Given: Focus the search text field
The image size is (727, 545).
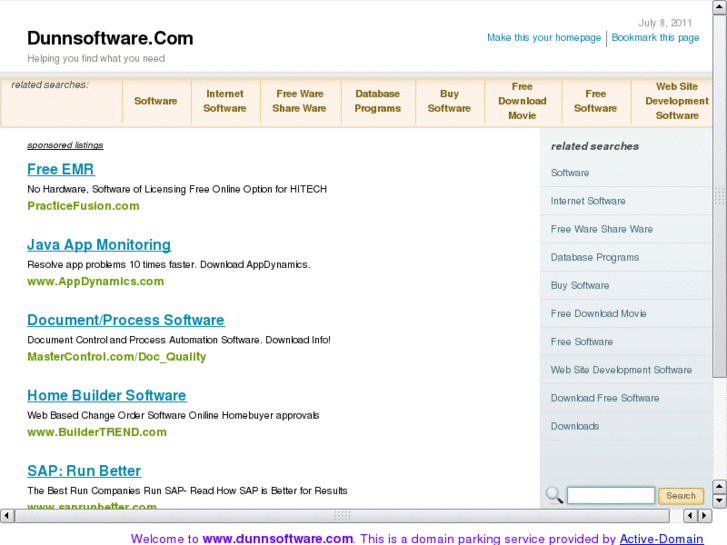Looking at the screenshot, I should point(611,495).
